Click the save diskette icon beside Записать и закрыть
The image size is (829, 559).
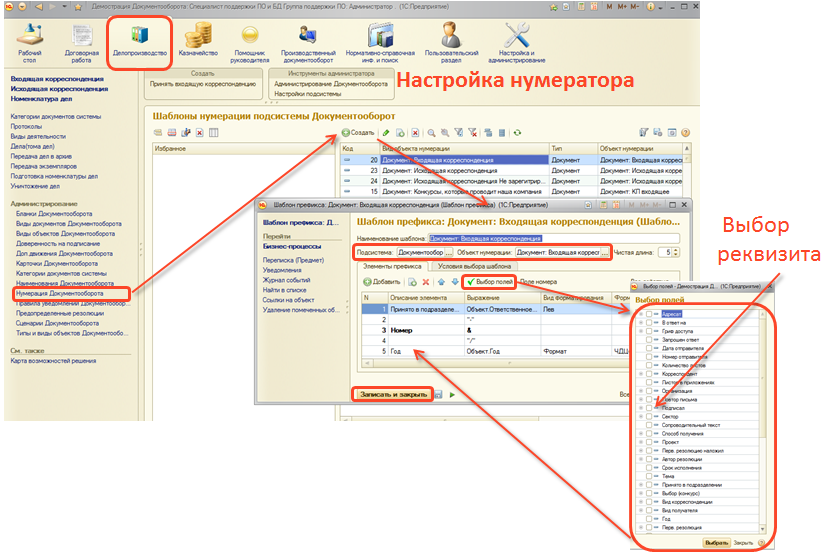coord(438,395)
